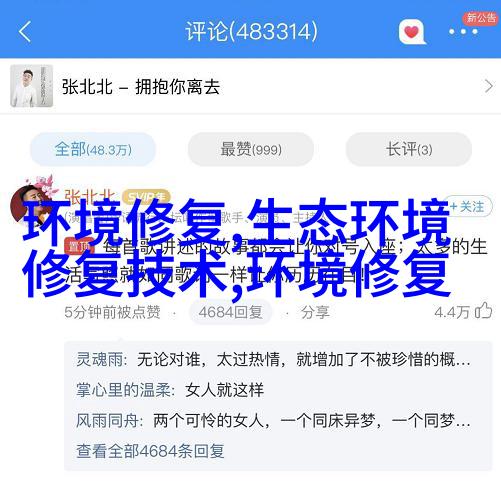Tap the back arrow icon
501x485 pixels.
pyautogui.click(x=25, y=32)
